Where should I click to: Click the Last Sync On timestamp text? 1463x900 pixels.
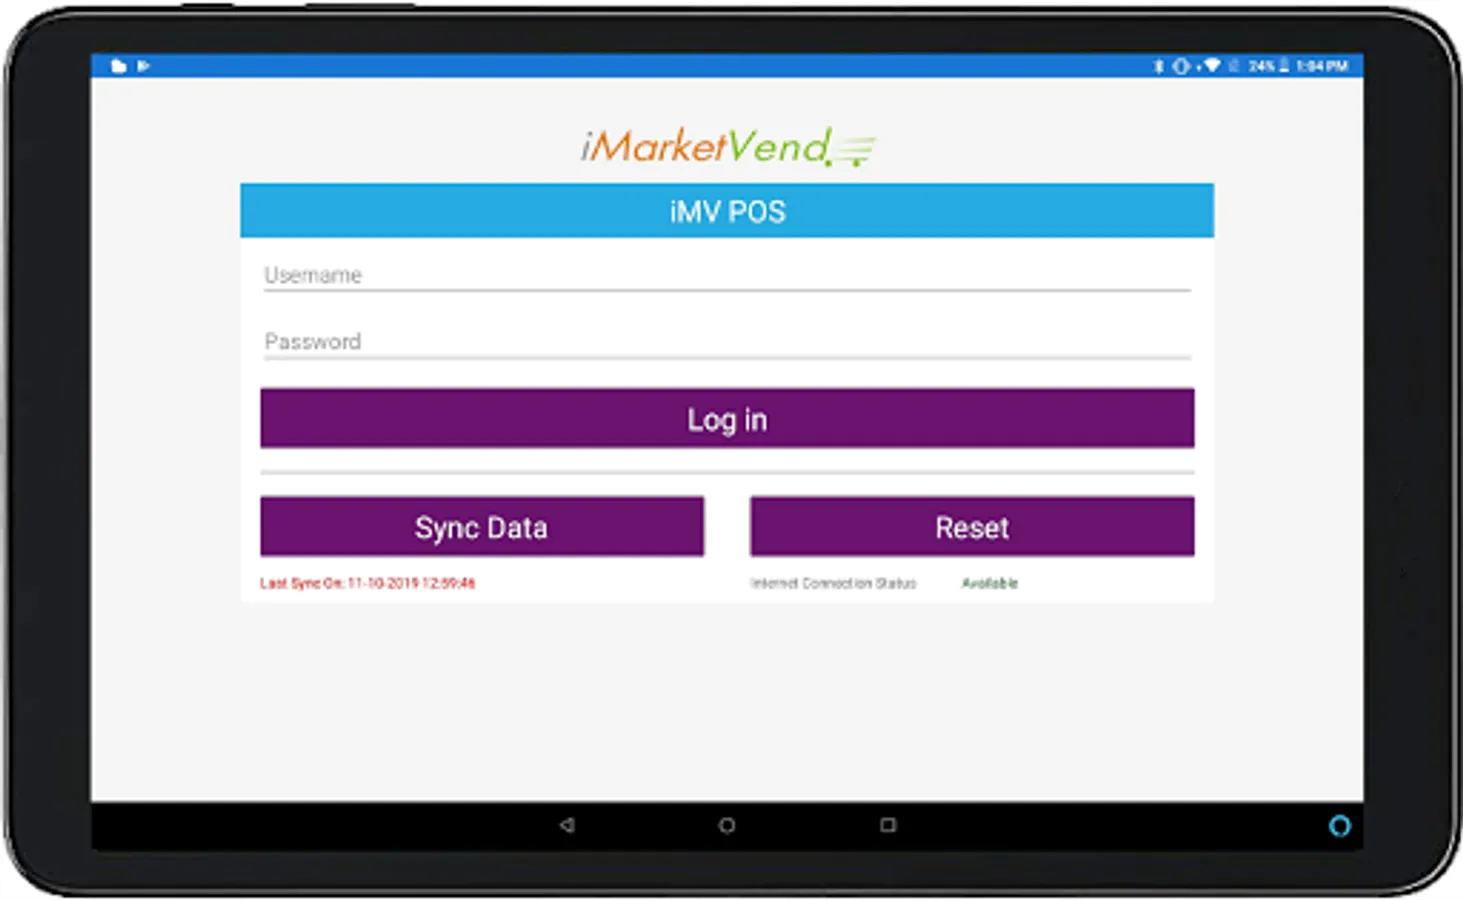pyautogui.click(x=368, y=583)
